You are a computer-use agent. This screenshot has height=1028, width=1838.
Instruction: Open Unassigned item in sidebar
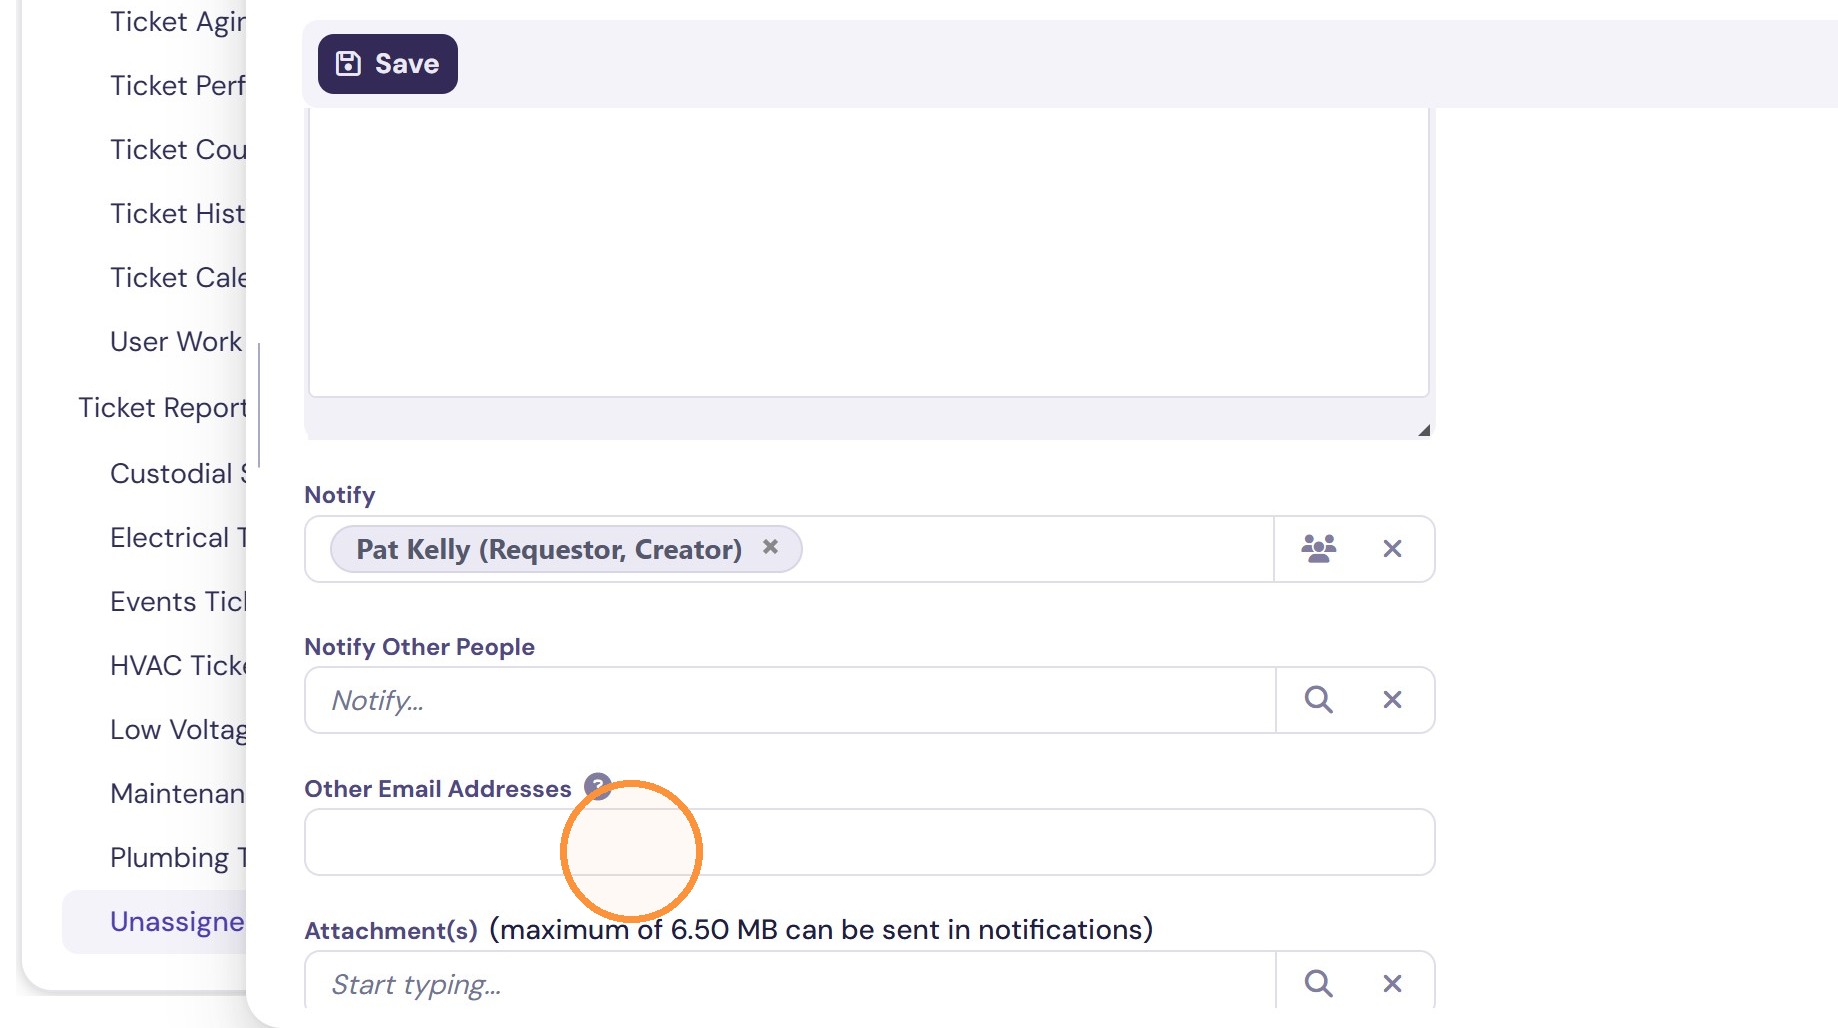177,922
